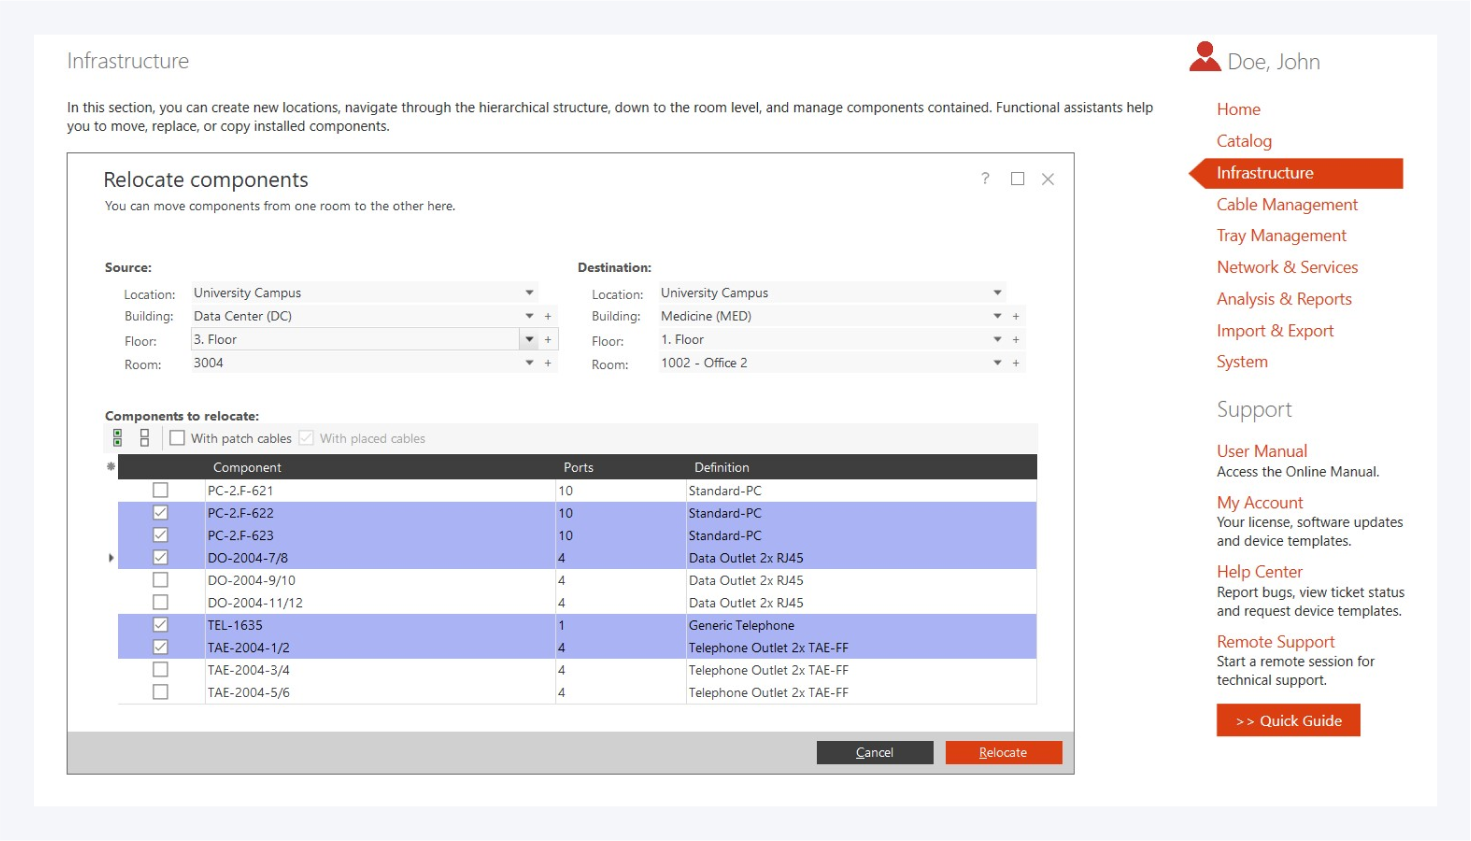Click the help question mark icon
Screen dimensions: 1471x841
[985, 178]
